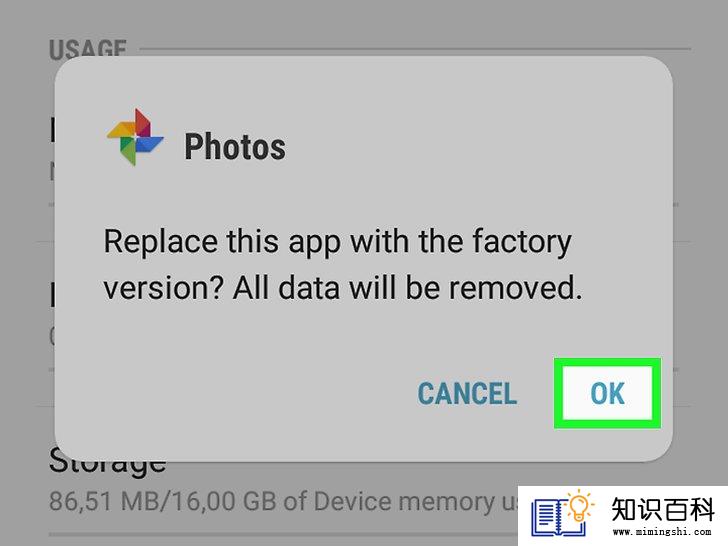The image size is (728, 546).
Task: Click the lightbulb in the watermark logo
Action: click(x=579, y=506)
